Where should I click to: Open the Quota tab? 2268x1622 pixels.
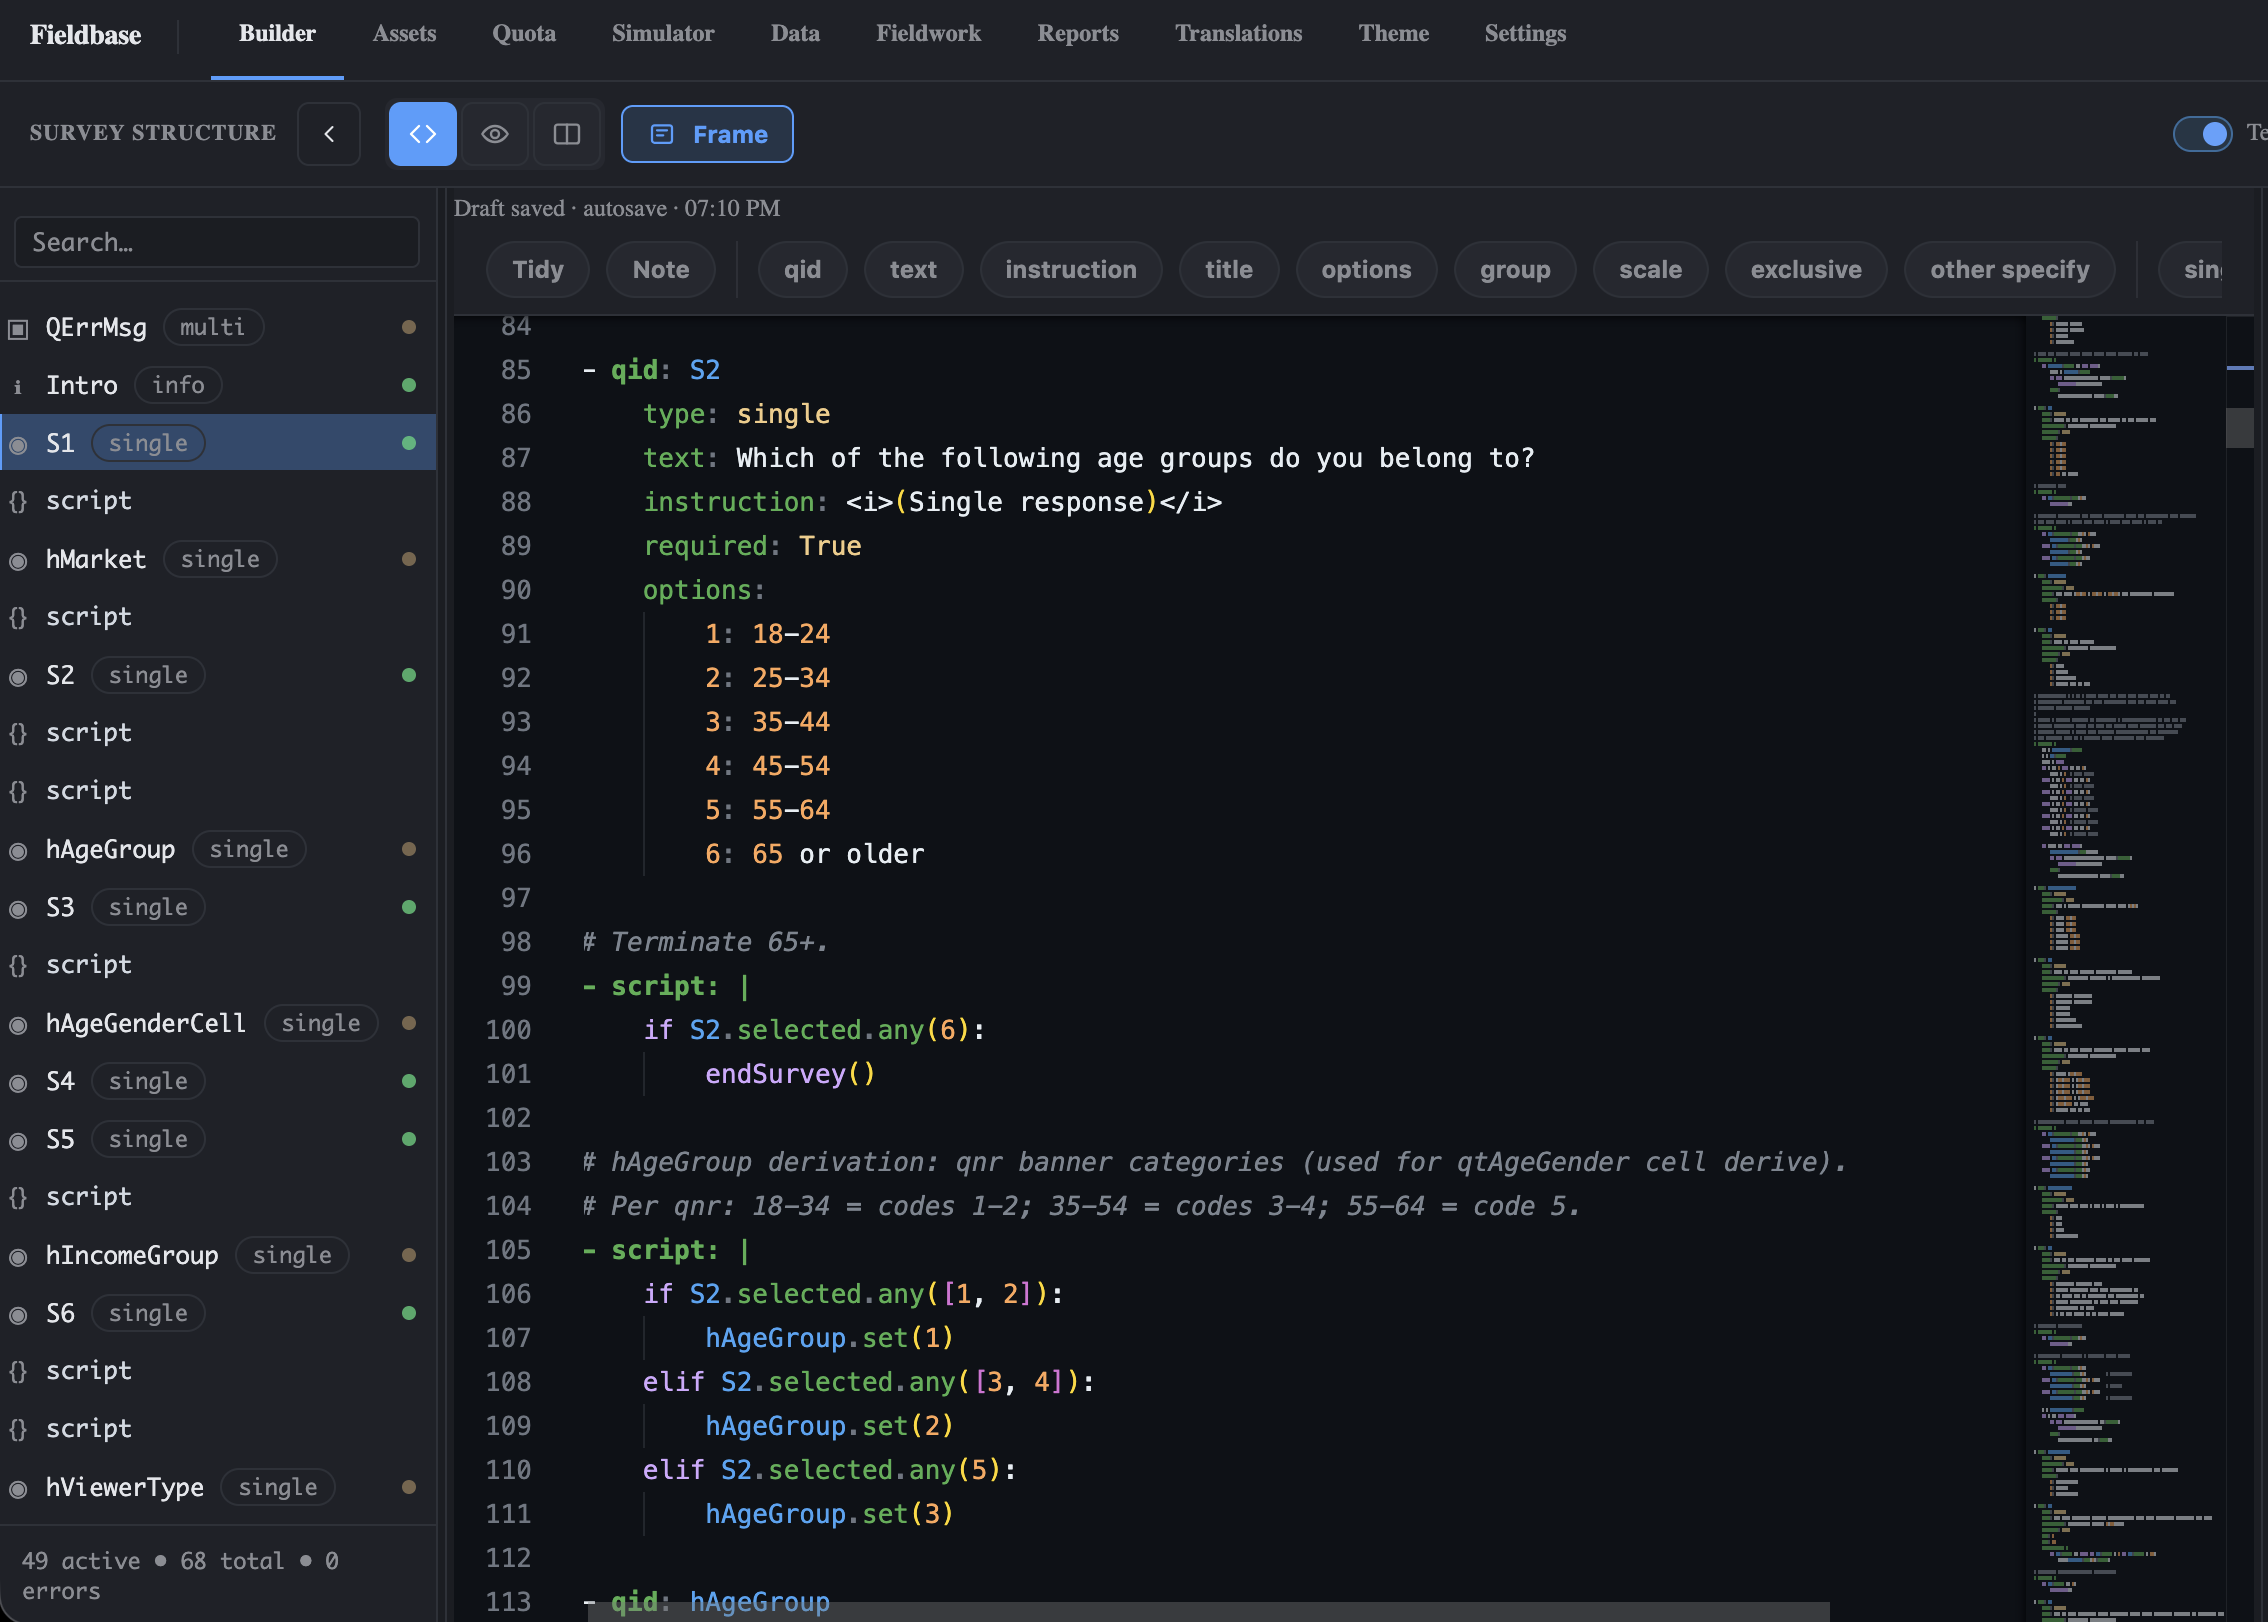(524, 33)
